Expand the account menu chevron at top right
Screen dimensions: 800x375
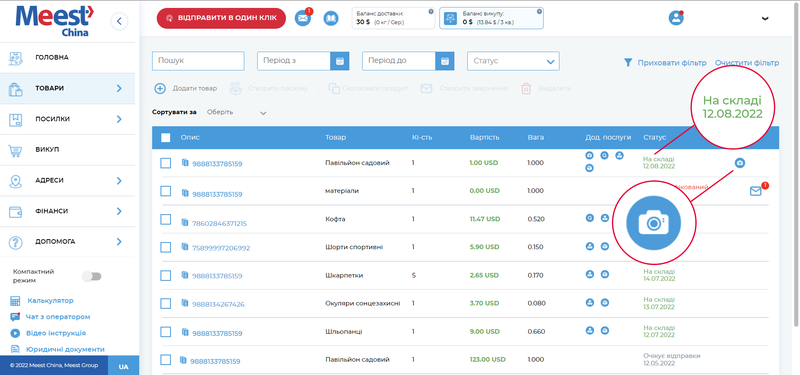[x=765, y=18]
